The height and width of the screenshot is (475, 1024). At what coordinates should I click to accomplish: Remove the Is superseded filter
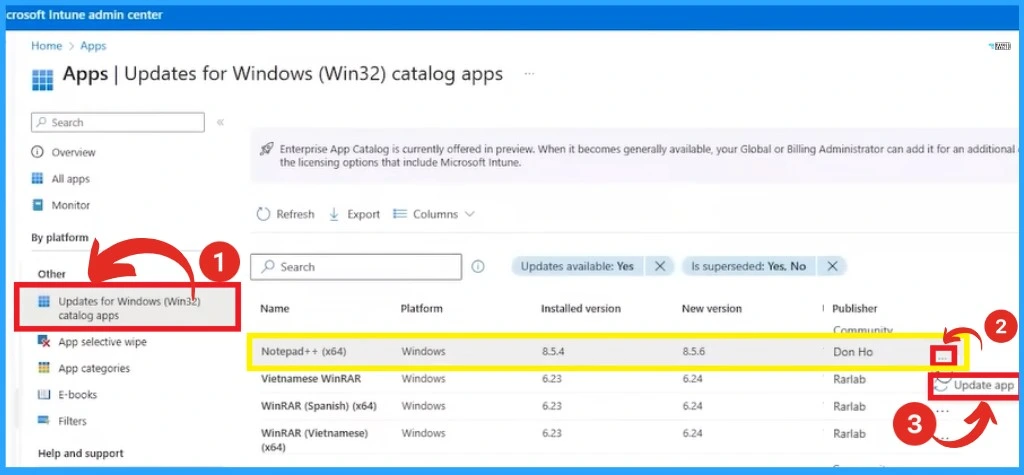tap(832, 267)
